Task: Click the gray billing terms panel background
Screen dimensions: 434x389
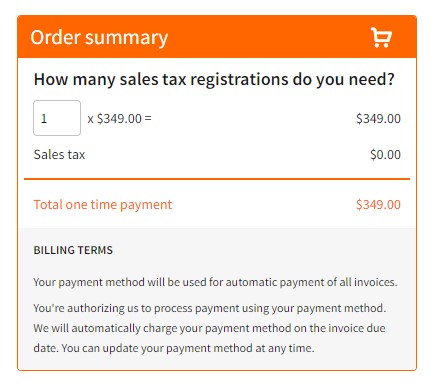Action: pos(217,299)
